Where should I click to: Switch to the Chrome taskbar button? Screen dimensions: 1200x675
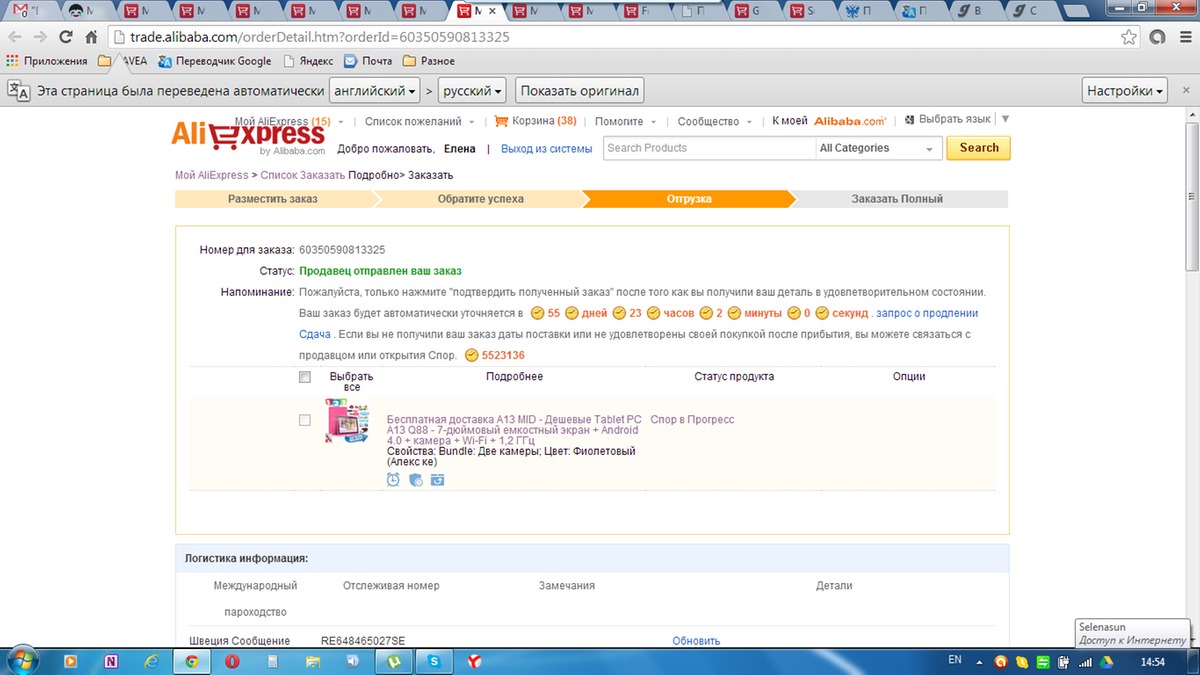coord(191,661)
